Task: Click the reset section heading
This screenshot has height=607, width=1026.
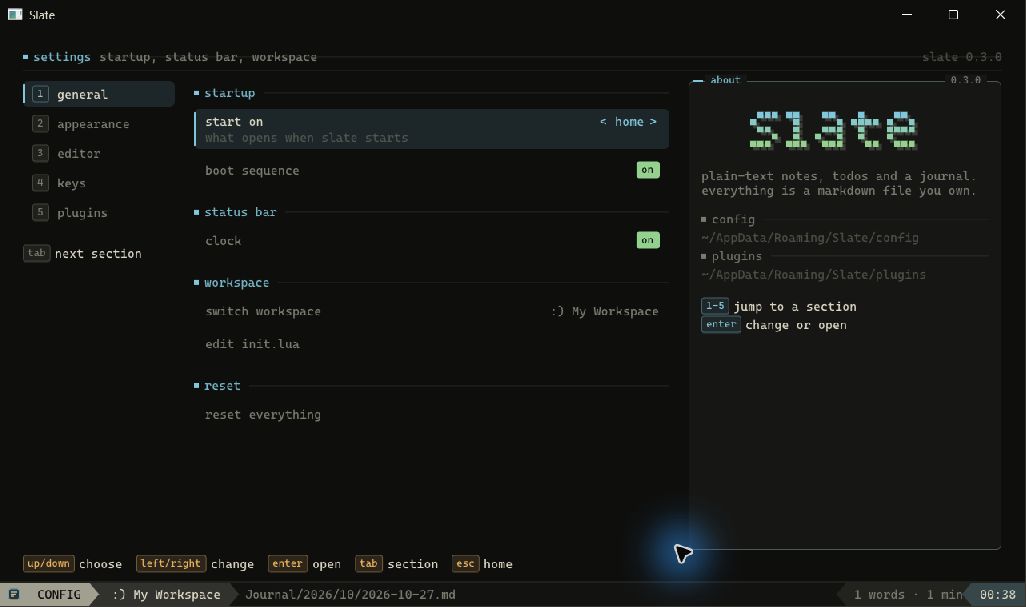Action: pos(222,386)
